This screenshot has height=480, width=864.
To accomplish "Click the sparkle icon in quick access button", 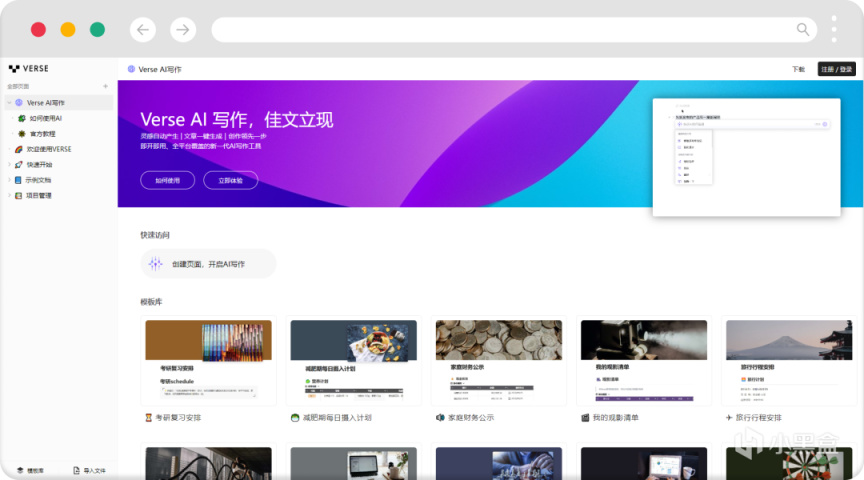I will pyautogui.click(x=155, y=264).
